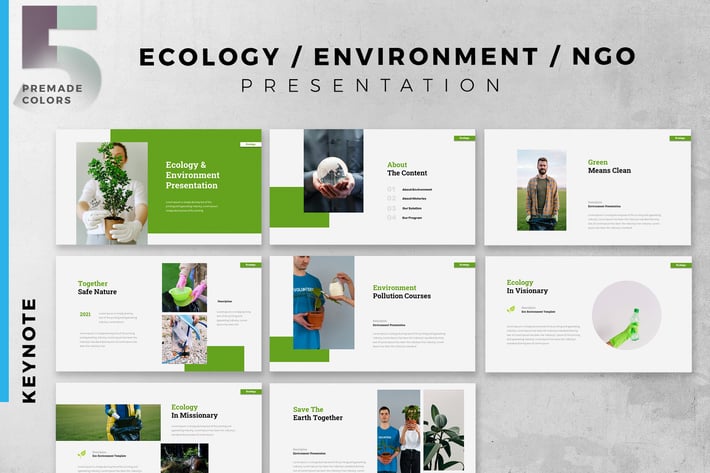Click the leaf icon in Ecology In Visionary slide
Viewport: 710px width, 473px height.
(511, 310)
